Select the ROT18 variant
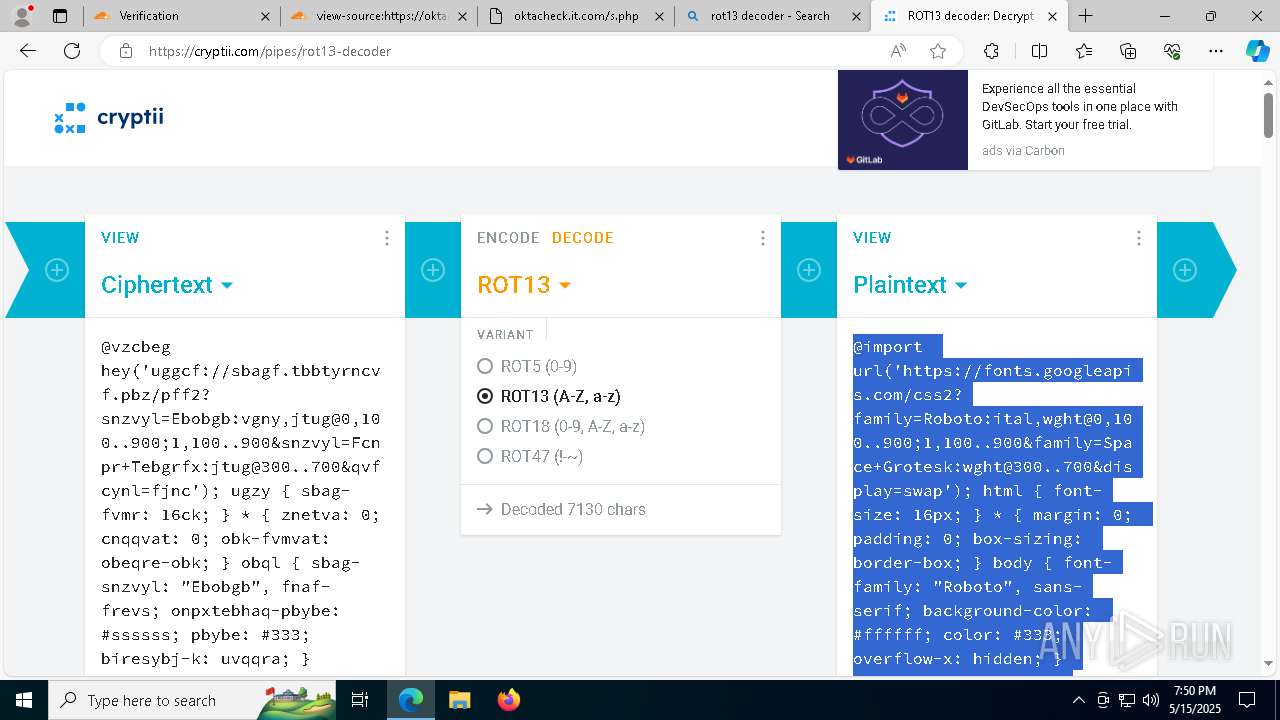The width and height of the screenshot is (1280, 720). point(561,426)
